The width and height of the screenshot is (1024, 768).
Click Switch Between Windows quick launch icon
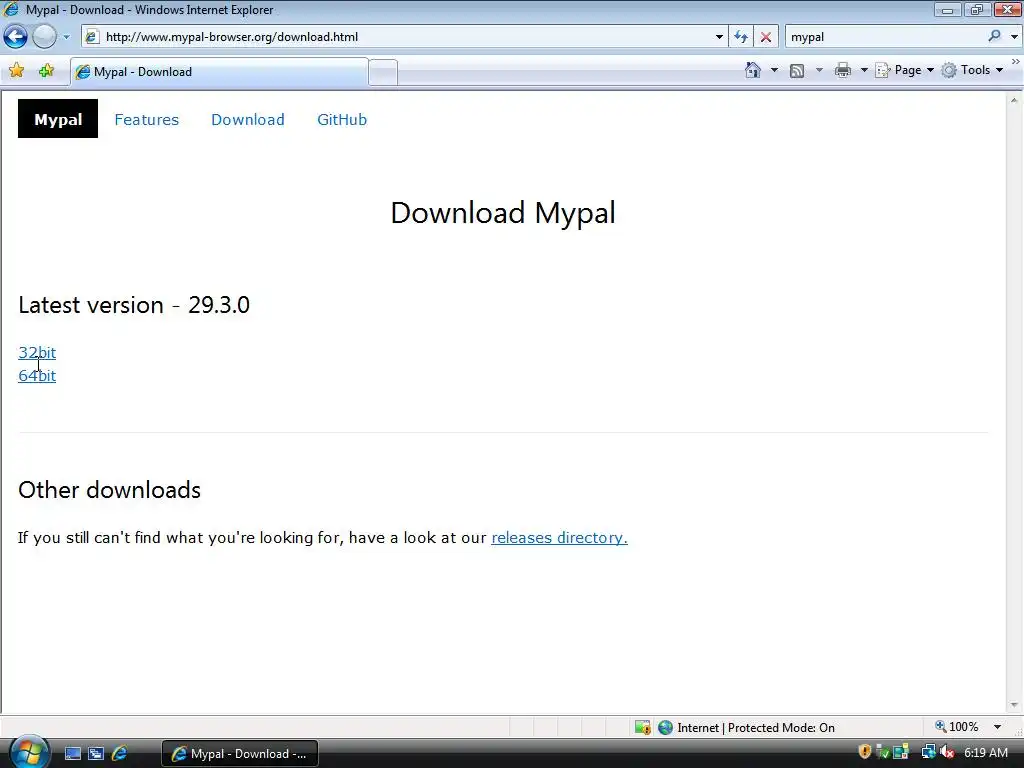point(96,754)
